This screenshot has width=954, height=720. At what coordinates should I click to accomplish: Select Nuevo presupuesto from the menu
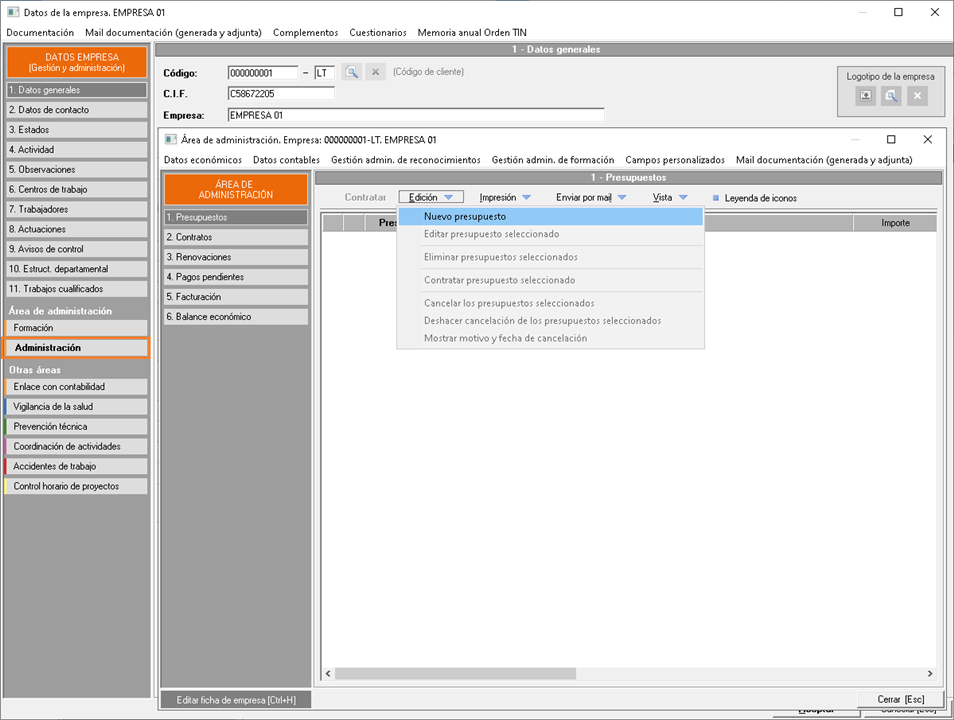click(x=465, y=216)
